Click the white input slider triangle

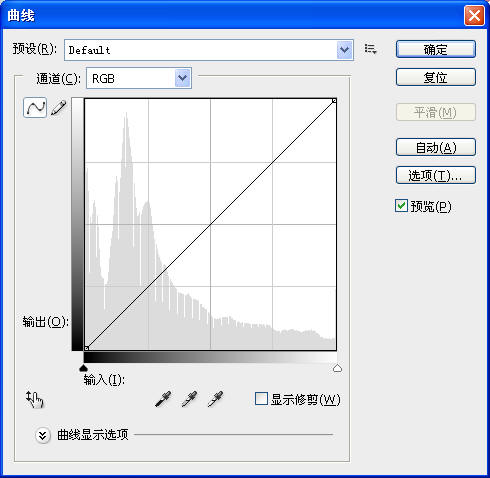337,368
